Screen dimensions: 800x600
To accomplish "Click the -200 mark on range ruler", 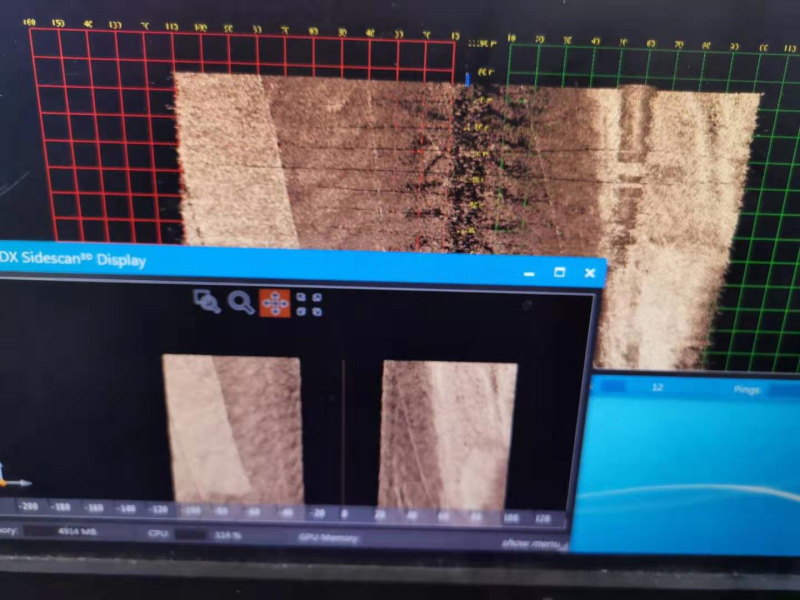I will point(29,507).
